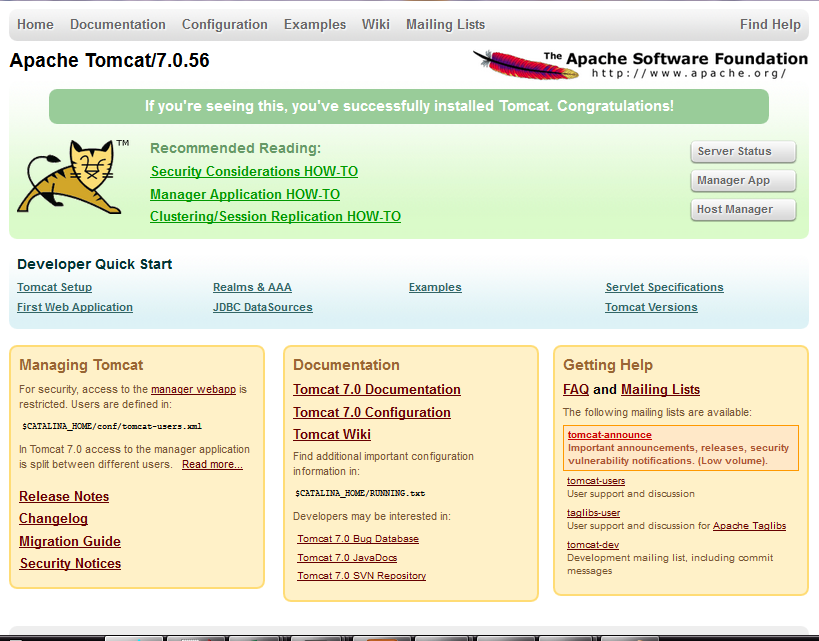Visit the Tomcat Wiki link
Screen dimensions: 819x641
tap(332, 434)
